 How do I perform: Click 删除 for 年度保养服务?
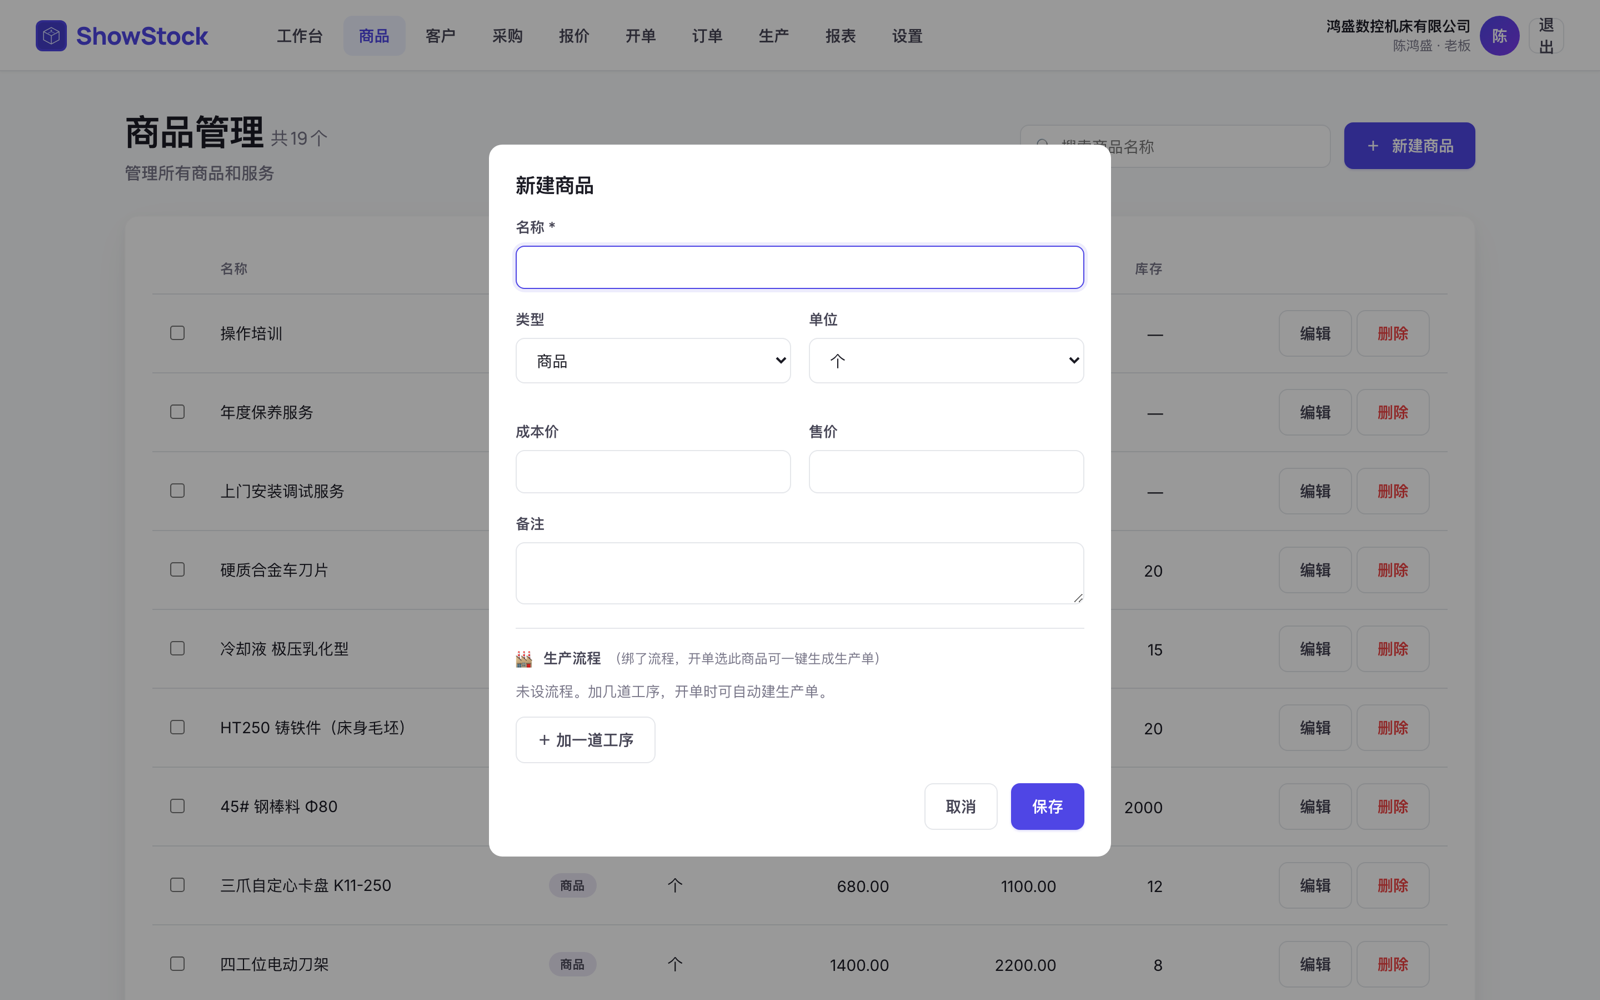(1393, 412)
